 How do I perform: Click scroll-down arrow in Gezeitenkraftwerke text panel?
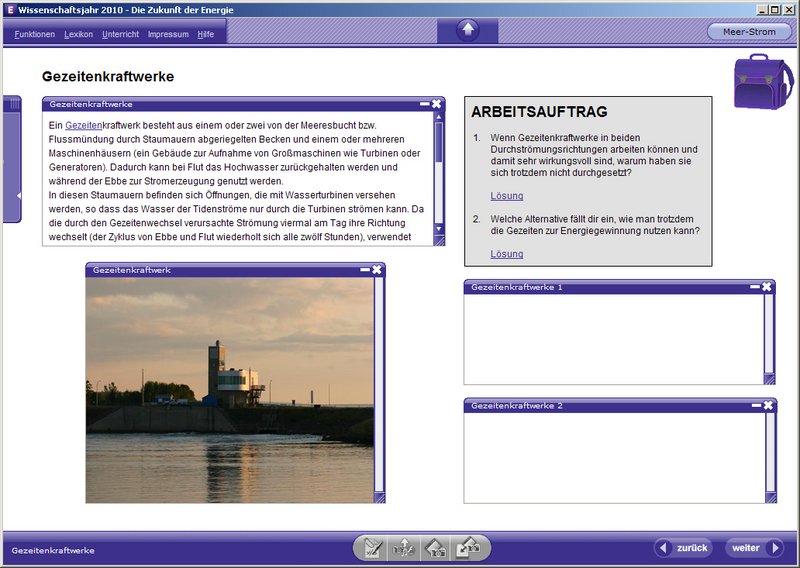(x=439, y=229)
